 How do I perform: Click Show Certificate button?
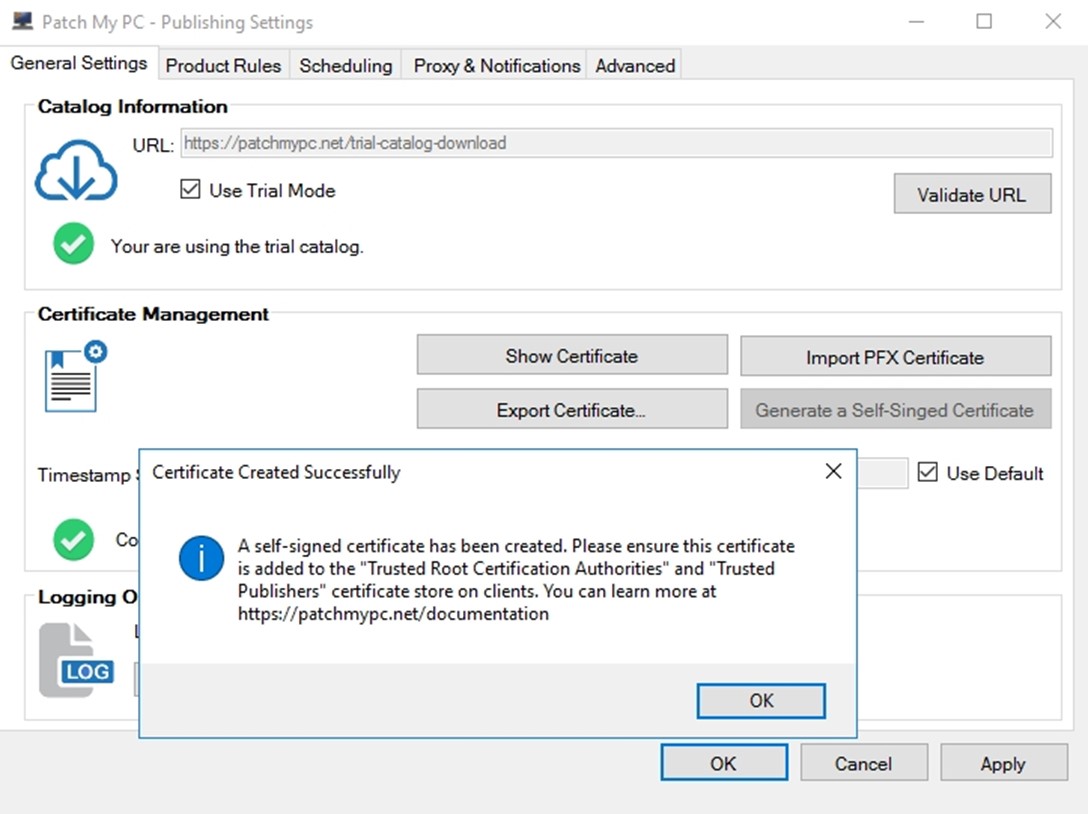572,355
